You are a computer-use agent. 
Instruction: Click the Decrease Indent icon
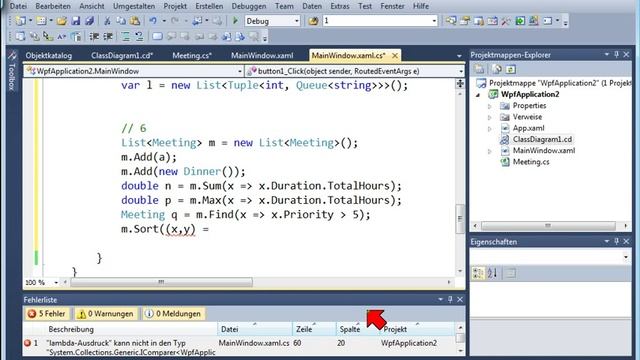94,37
